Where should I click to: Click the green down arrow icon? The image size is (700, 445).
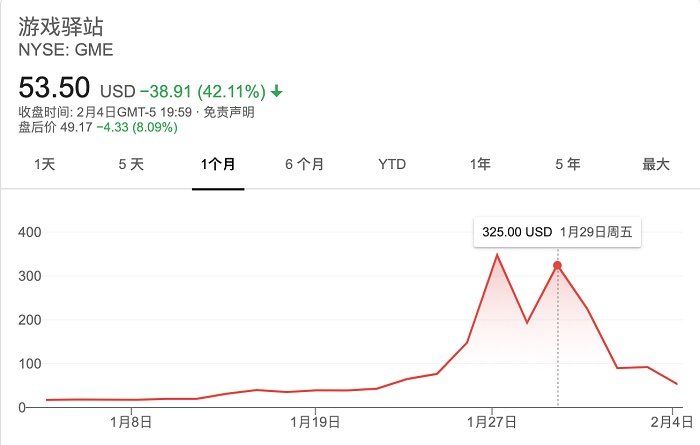point(277,91)
